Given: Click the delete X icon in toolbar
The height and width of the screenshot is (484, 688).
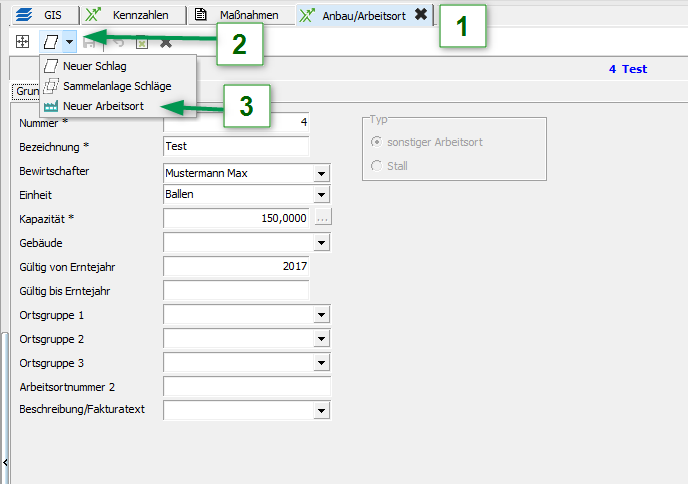Looking at the screenshot, I should 166,42.
